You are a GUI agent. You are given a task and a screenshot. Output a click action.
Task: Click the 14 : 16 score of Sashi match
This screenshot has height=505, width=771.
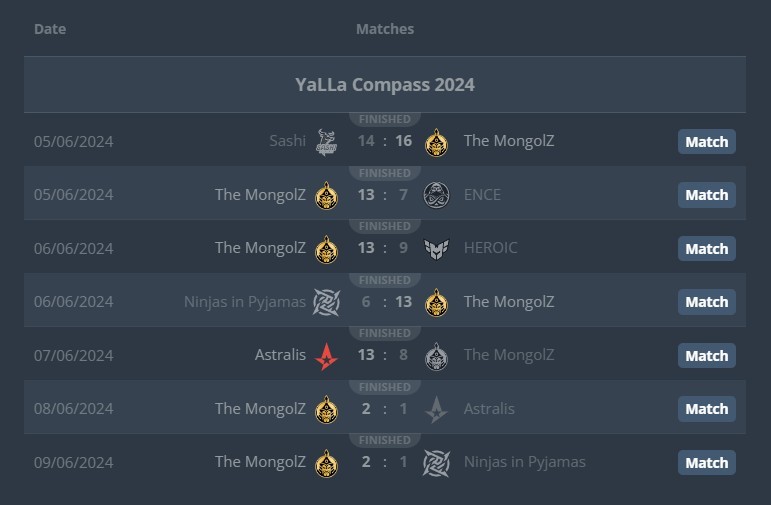pyautogui.click(x=385, y=141)
